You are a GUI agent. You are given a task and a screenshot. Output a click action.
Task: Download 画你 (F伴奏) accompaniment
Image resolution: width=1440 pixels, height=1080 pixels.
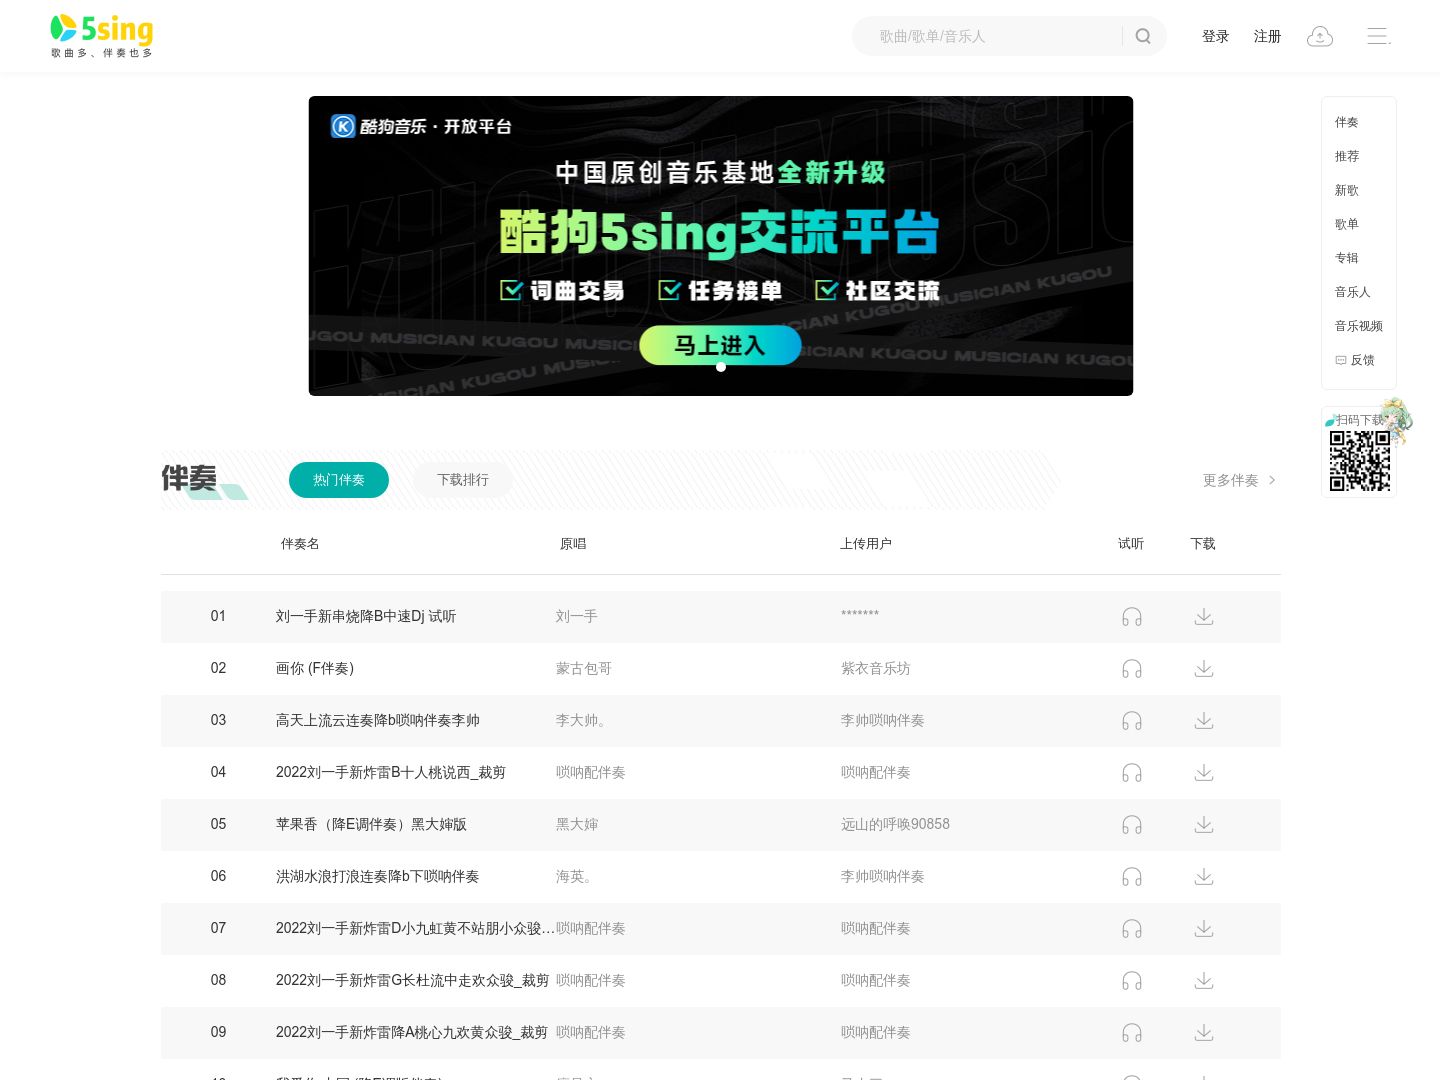click(1204, 669)
